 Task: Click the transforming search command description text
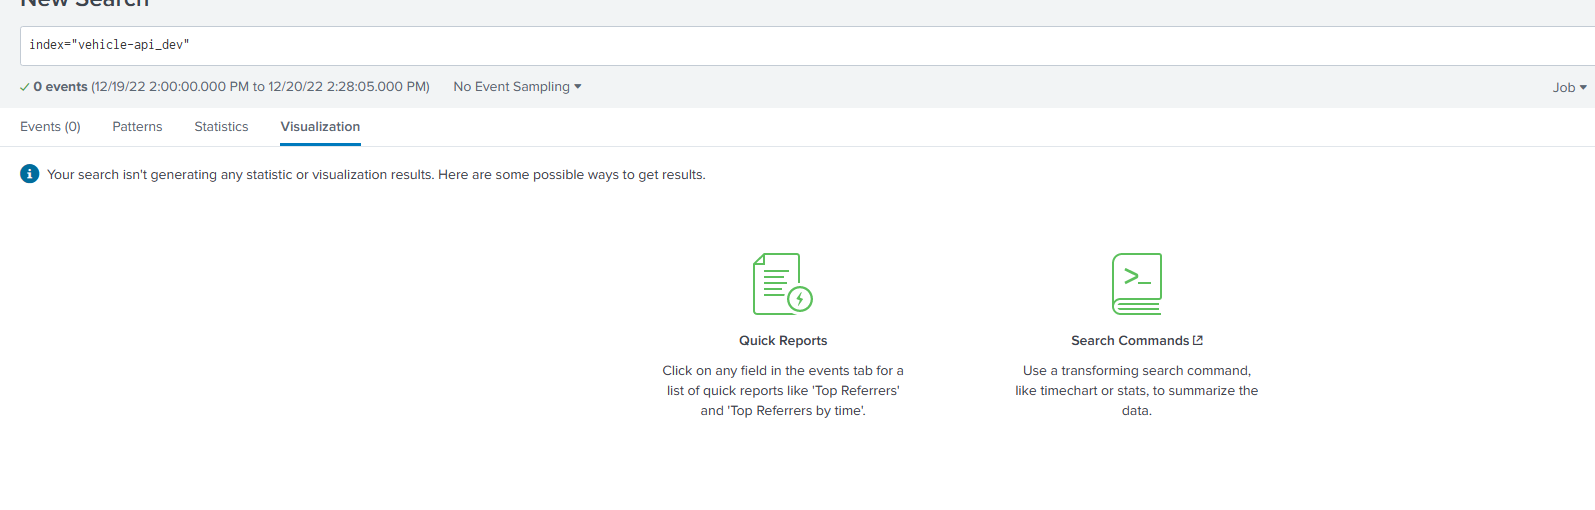[1136, 391]
